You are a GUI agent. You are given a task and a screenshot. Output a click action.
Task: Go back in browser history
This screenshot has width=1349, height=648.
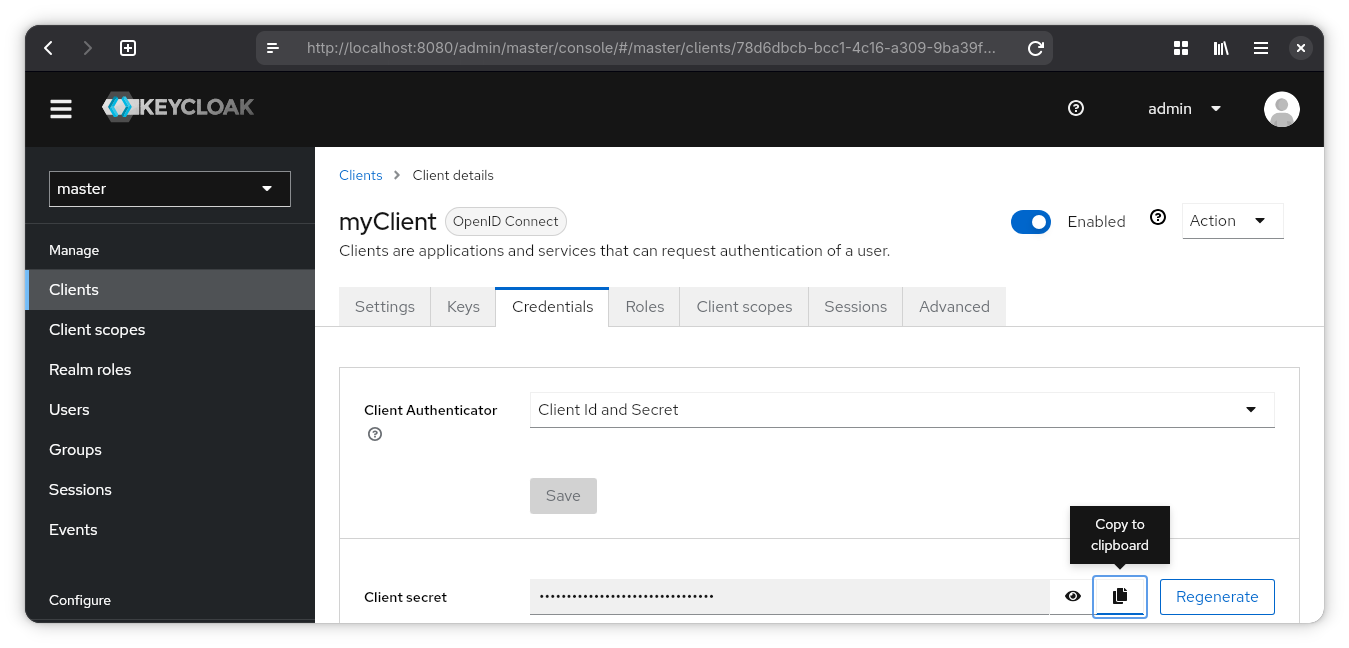point(49,48)
